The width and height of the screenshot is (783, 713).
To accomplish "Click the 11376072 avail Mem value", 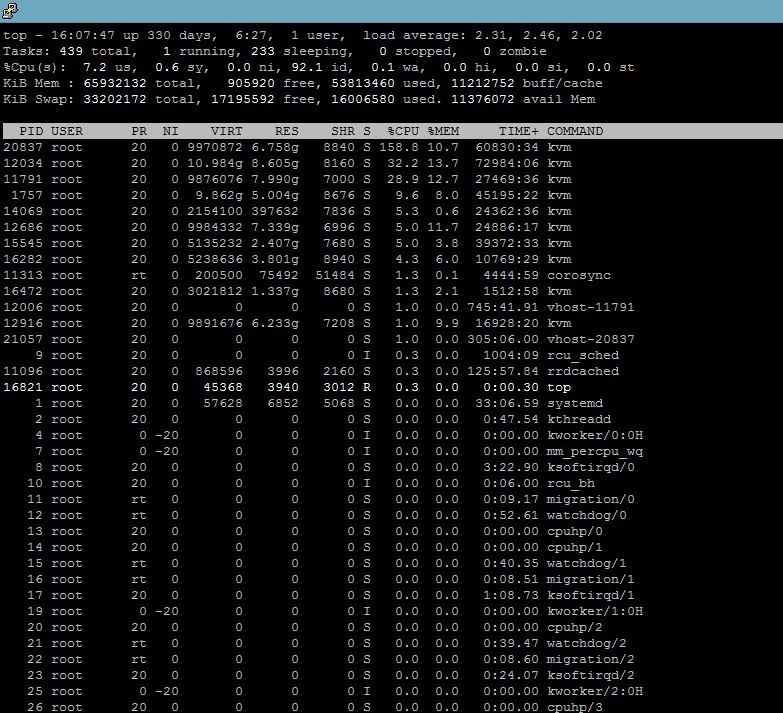I will click(x=483, y=99).
